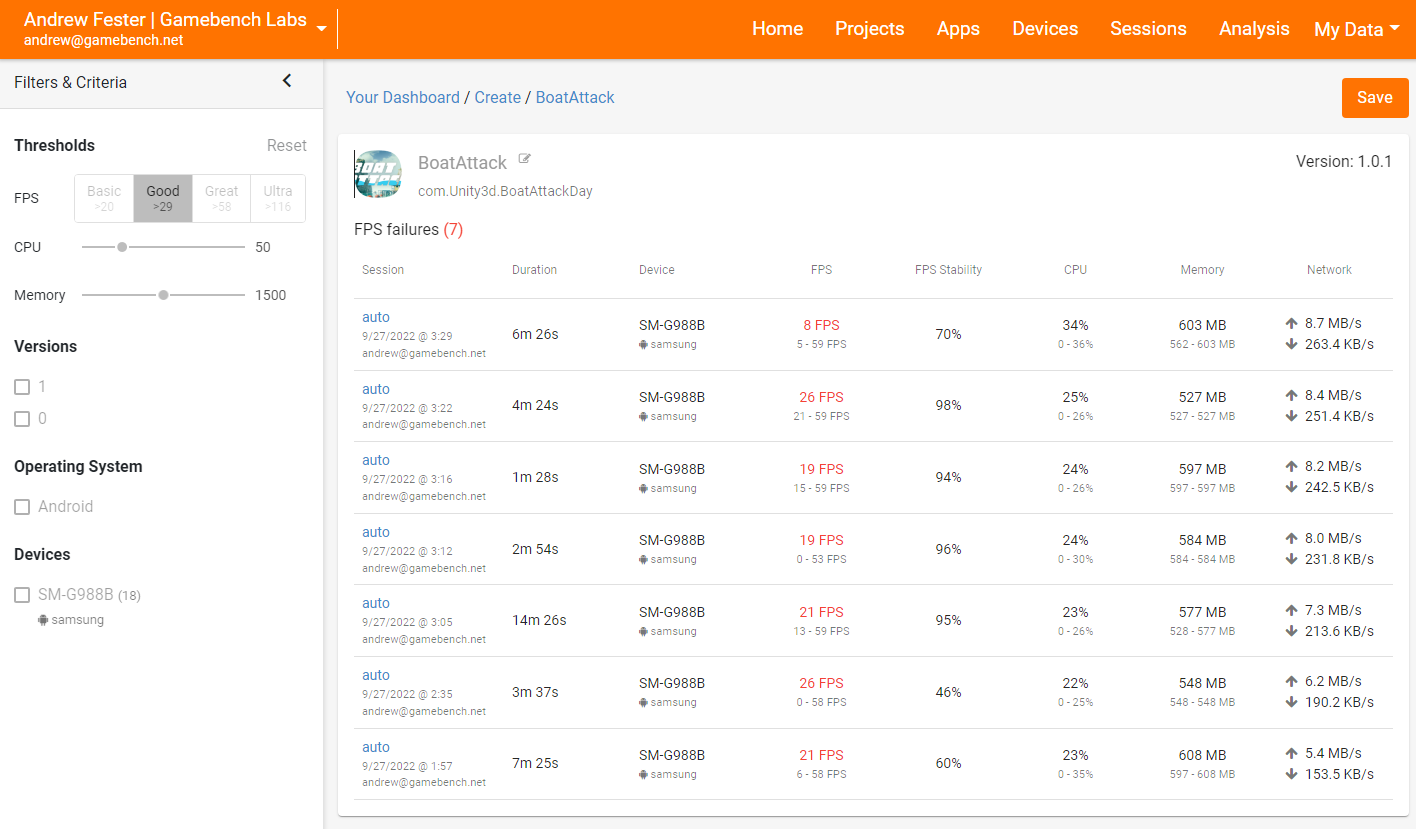Open auto session from 9/27/2022 @ 3:29
The image size is (1416, 829).
pyautogui.click(x=376, y=317)
